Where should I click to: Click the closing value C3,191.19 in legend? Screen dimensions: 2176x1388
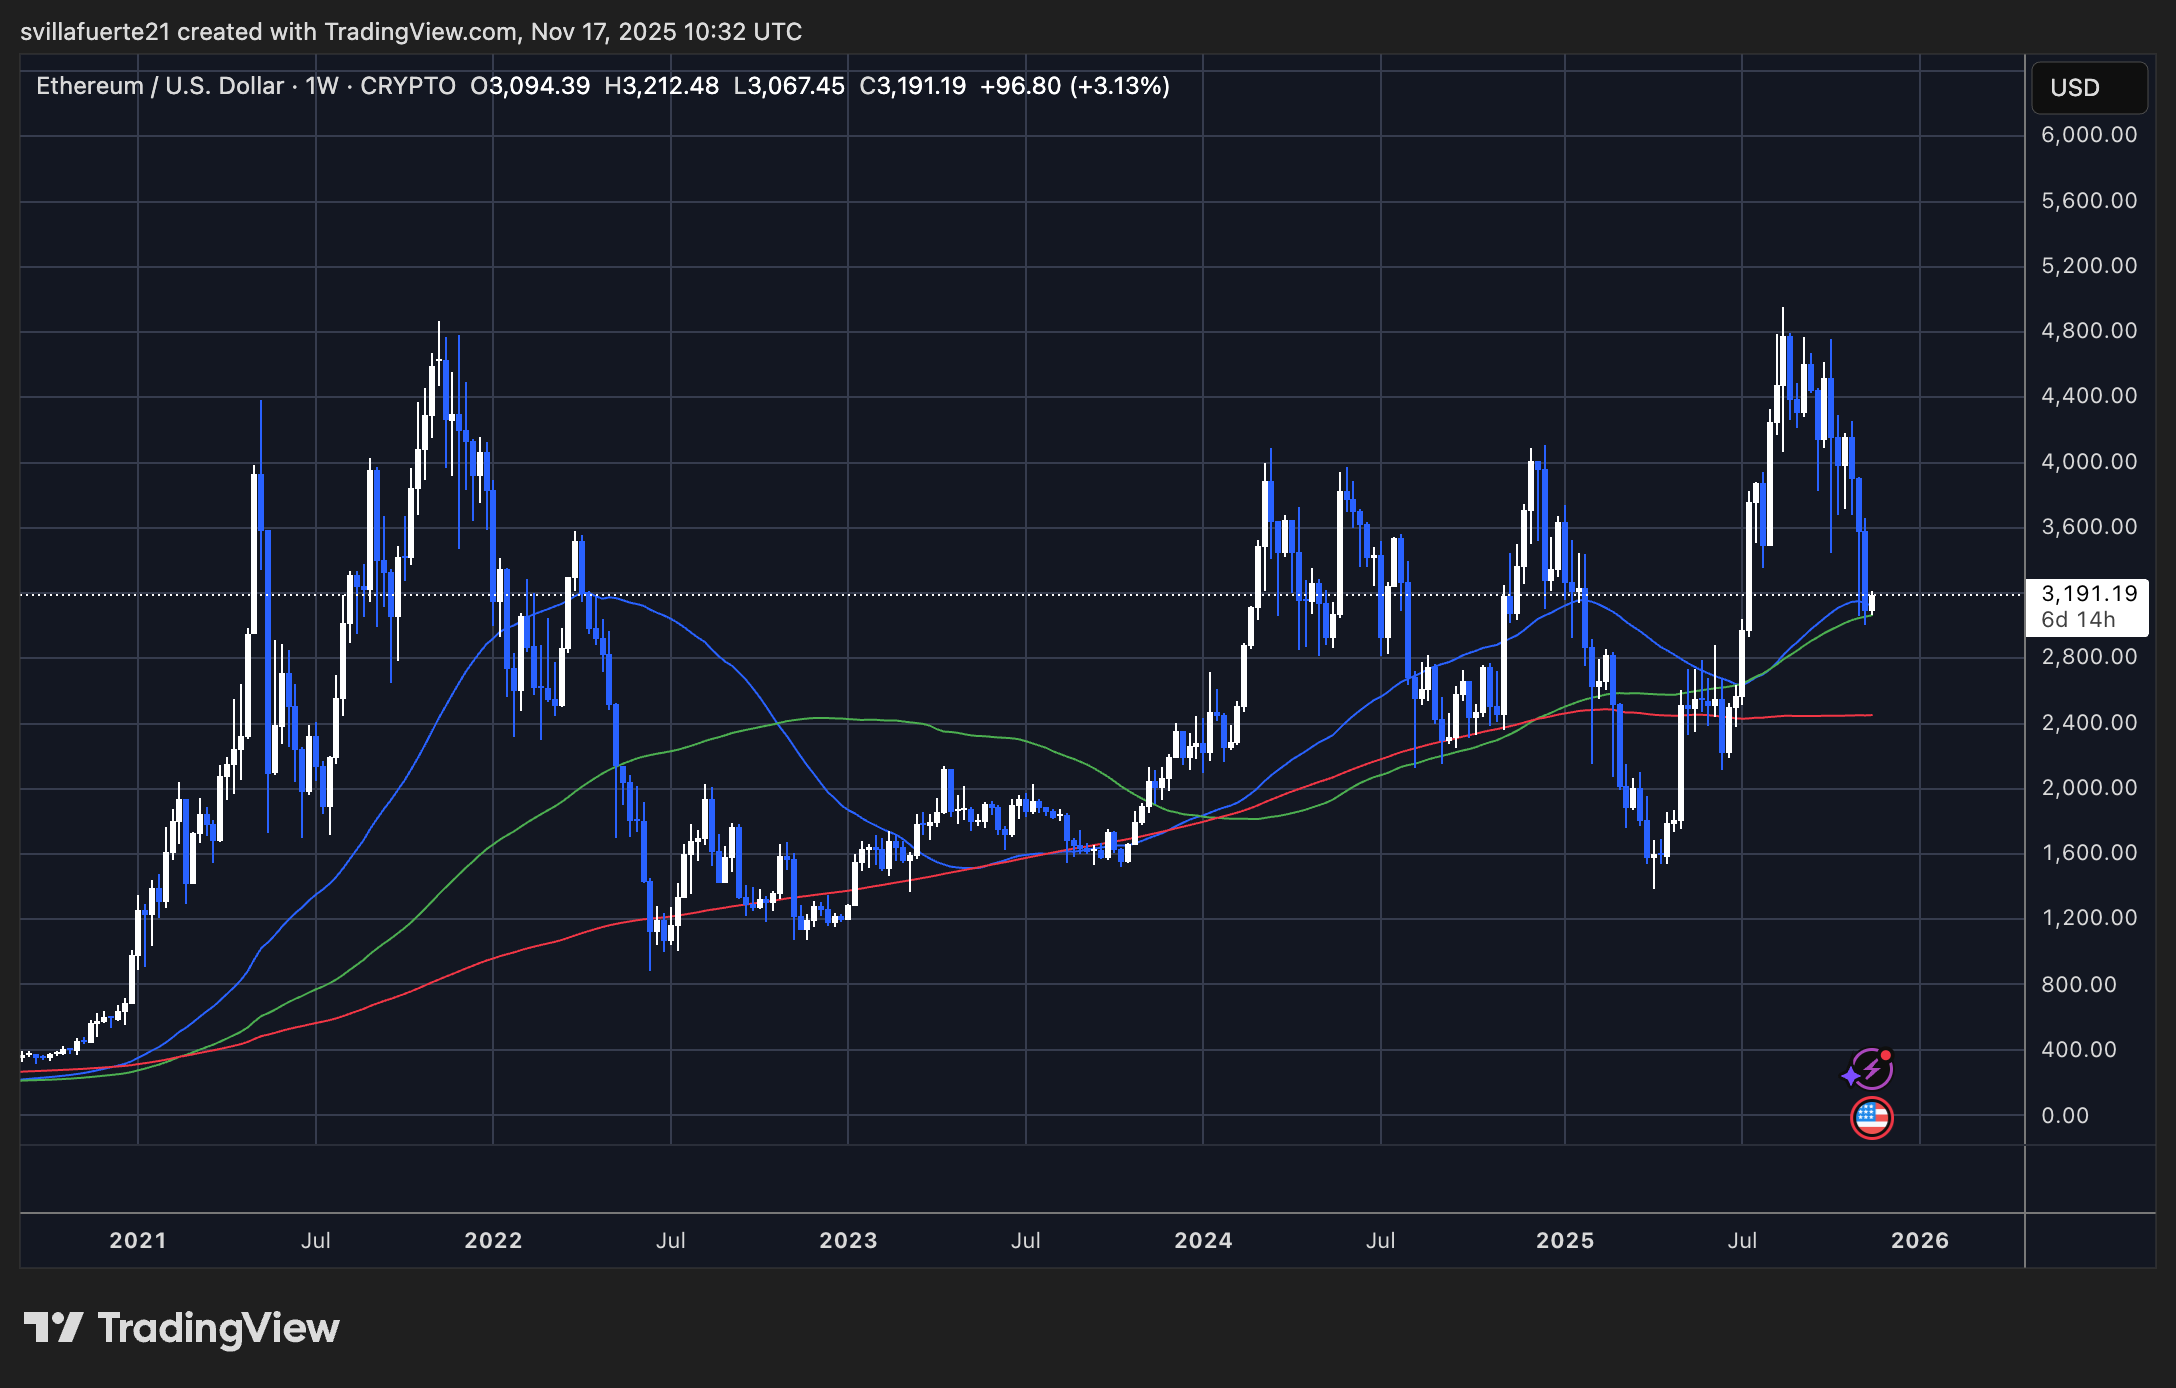(912, 86)
